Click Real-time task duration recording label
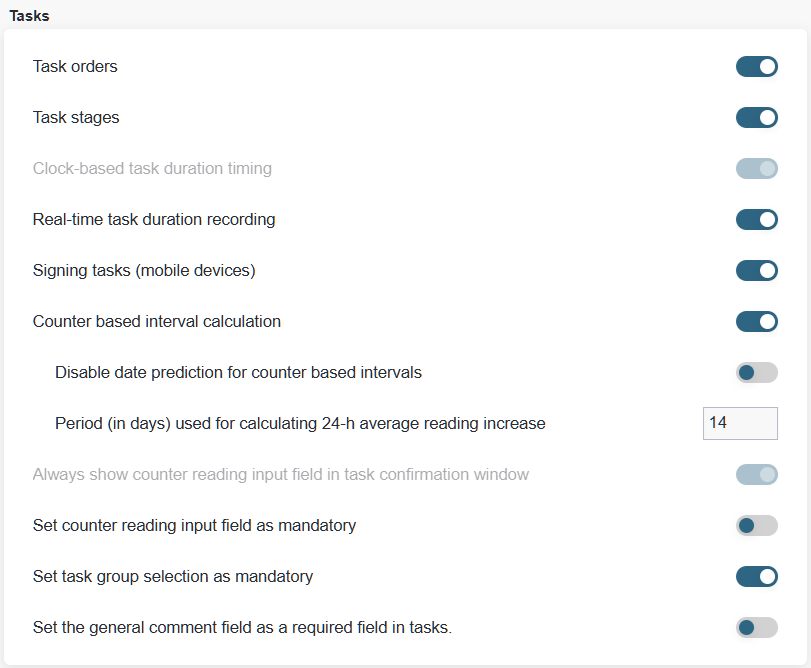811x668 pixels. [154, 220]
